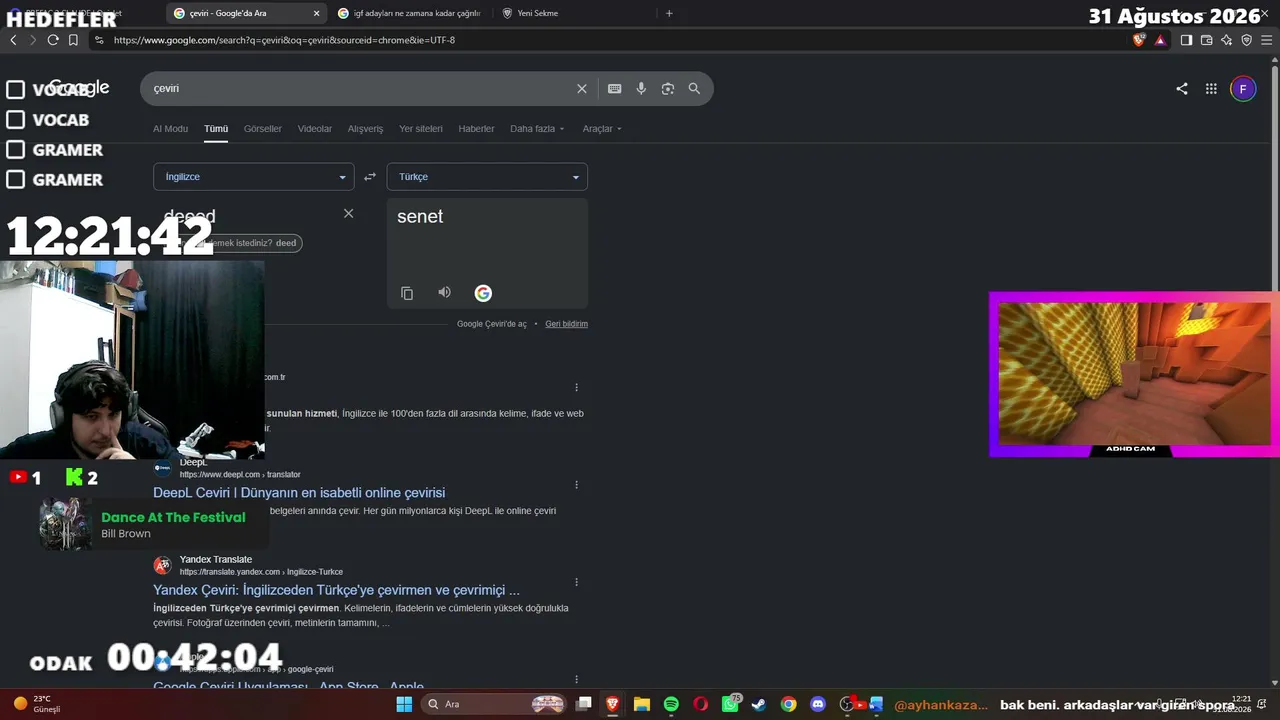Open the browser hamburger menu
Image resolution: width=1280 pixels, height=720 pixels.
1267,40
